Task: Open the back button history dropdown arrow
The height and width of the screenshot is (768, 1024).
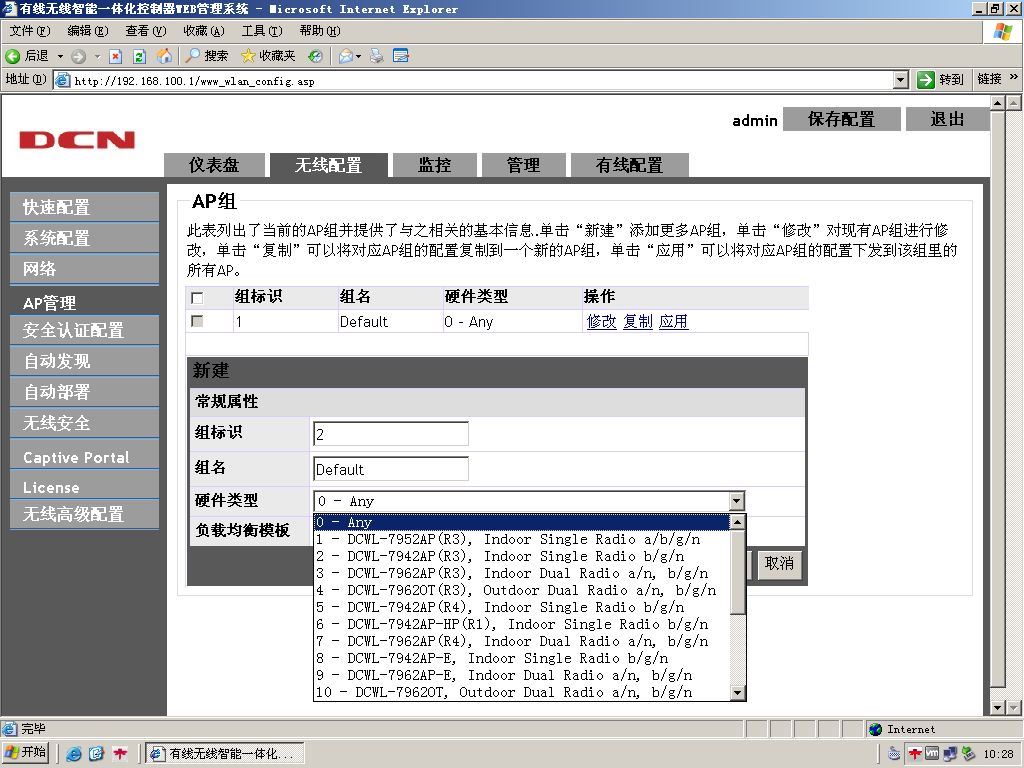Action: (60, 56)
